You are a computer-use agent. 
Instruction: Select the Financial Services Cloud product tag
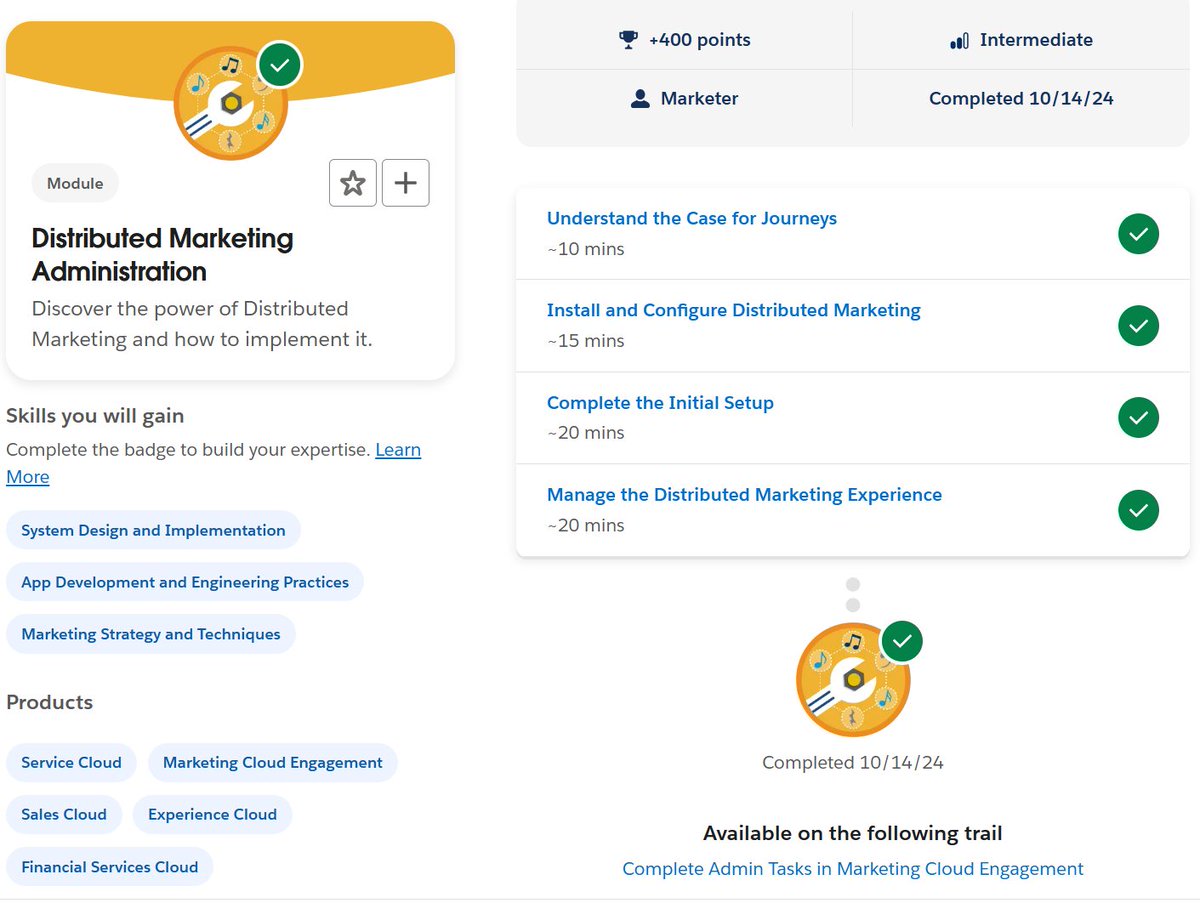click(x=109, y=867)
